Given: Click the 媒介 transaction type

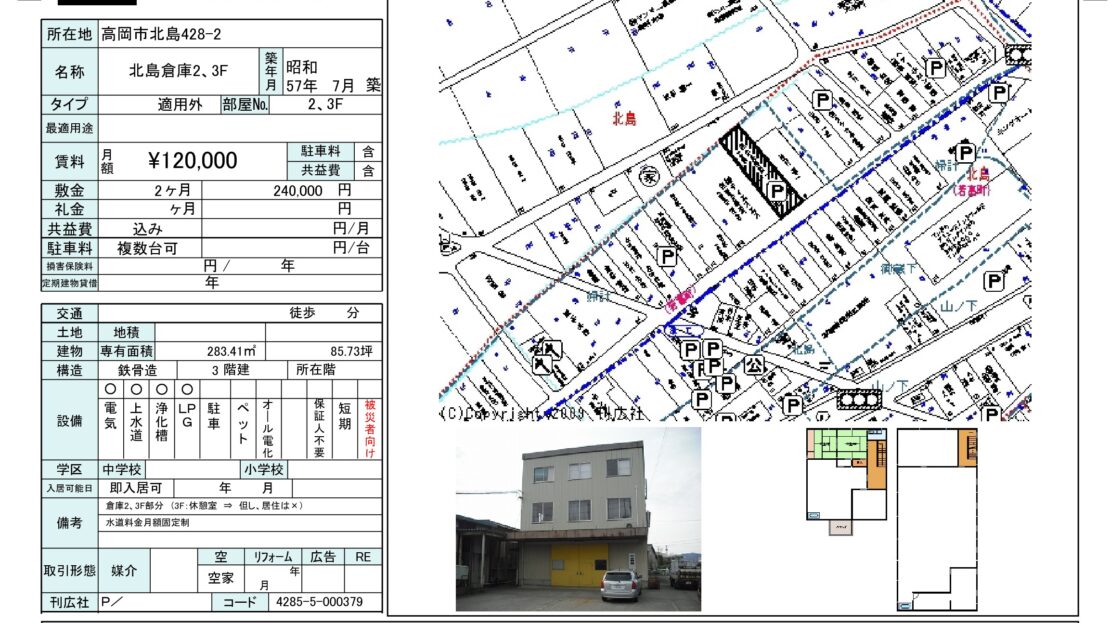Looking at the screenshot, I should pyautogui.click(x=124, y=571).
